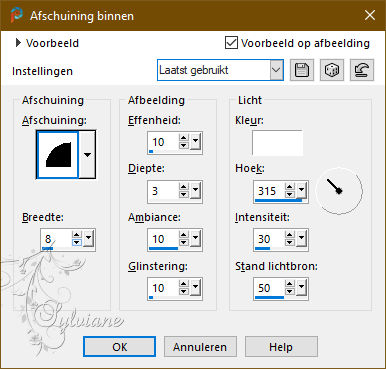Image resolution: width=386 pixels, height=369 pixels.
Task: Click the reset to default arrow icon
Action: pyautogui.click(x=362, y=70)
